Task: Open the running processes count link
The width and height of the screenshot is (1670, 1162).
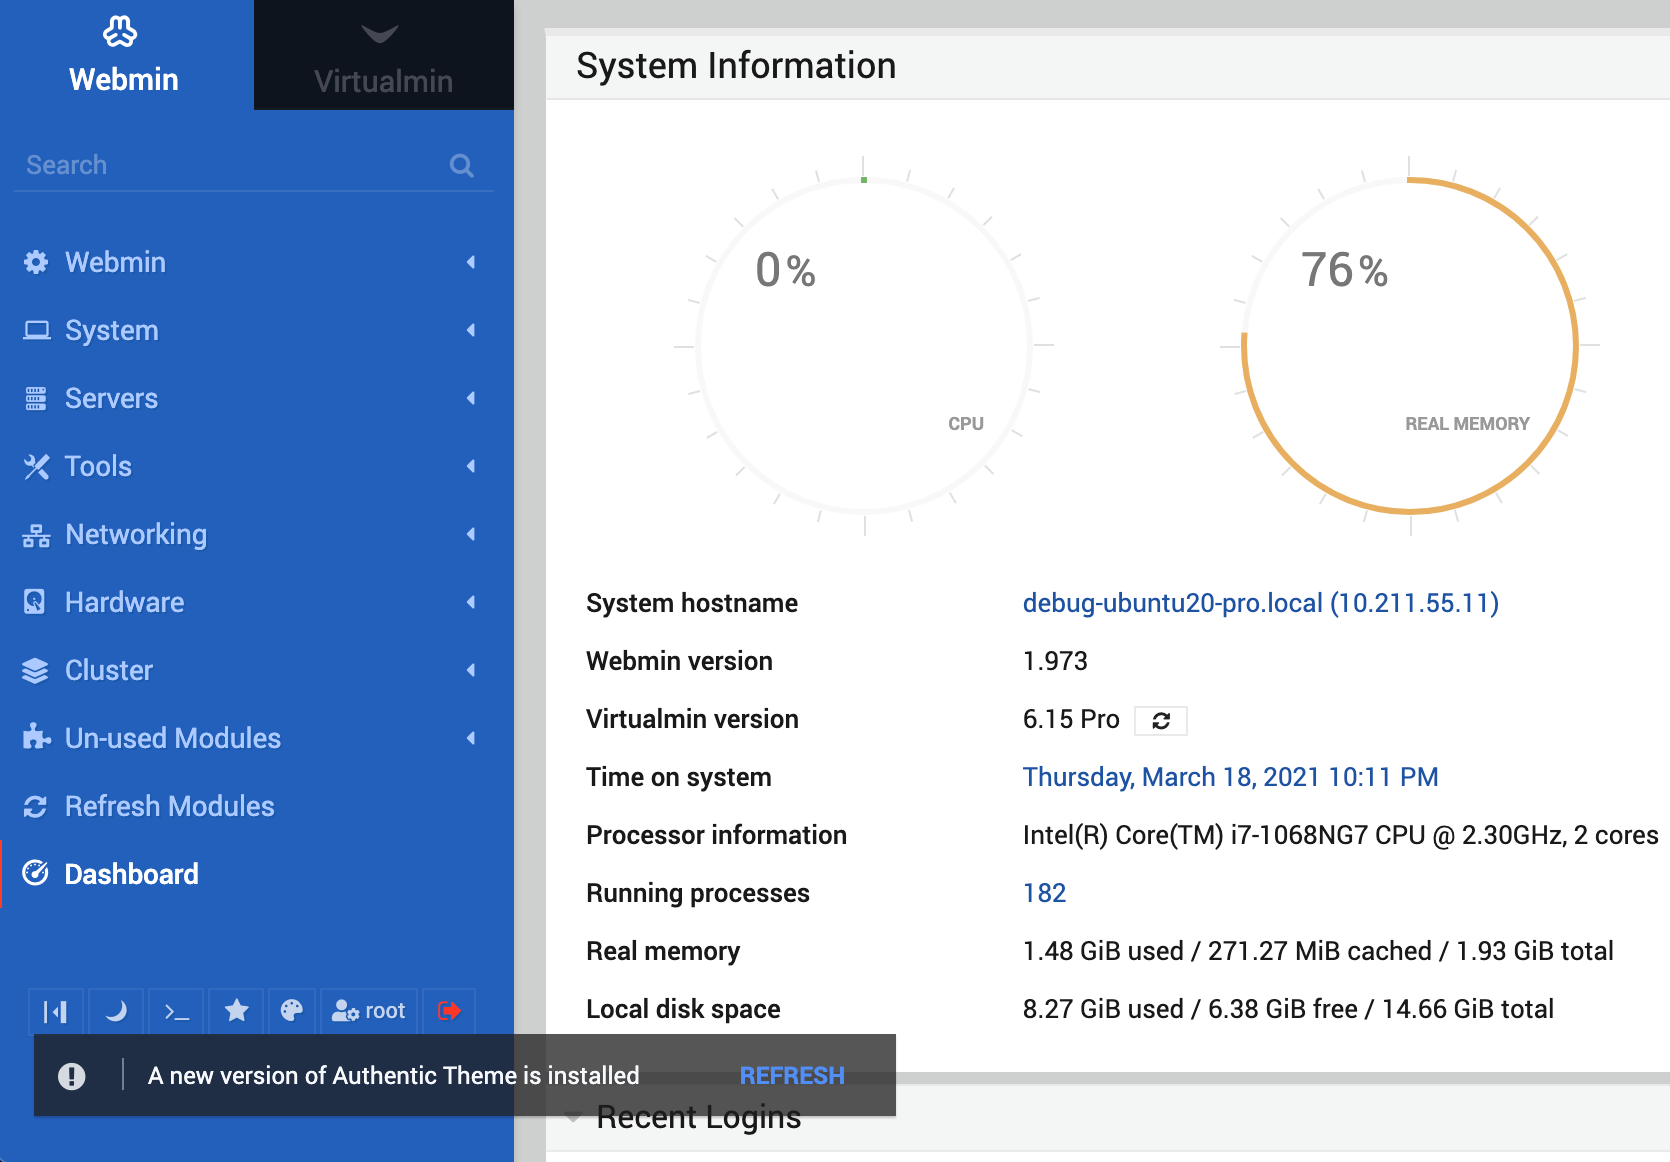Action: (1044, 892)
